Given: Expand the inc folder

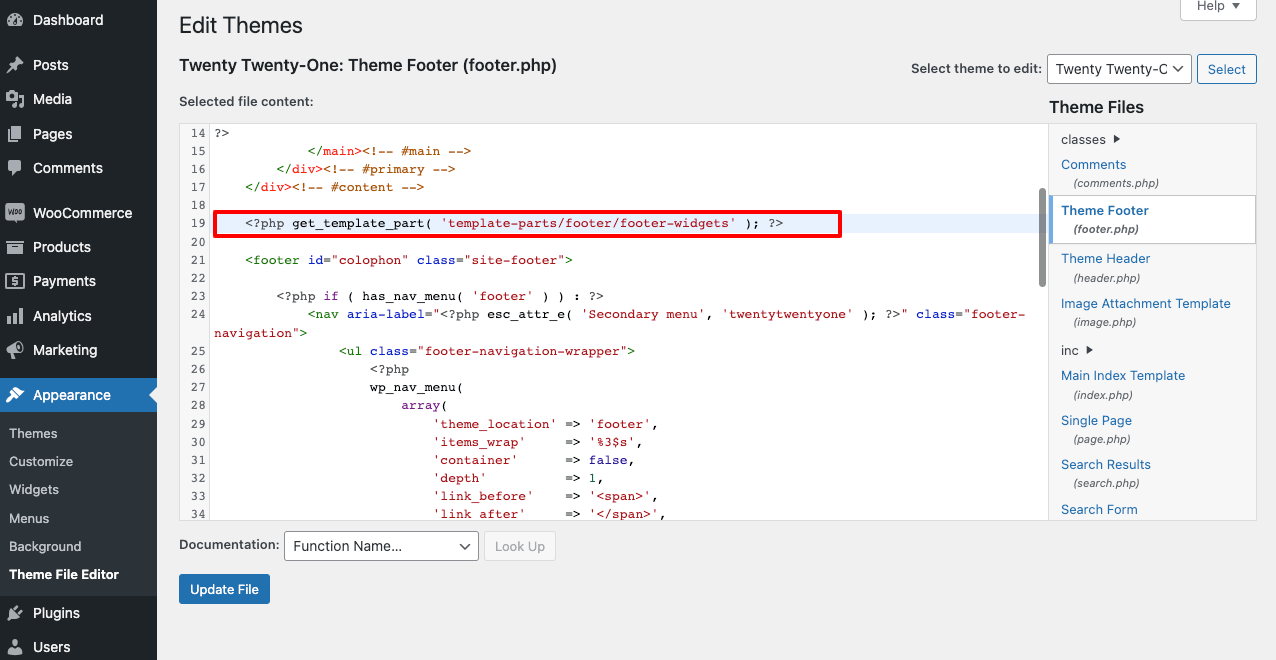Looking at the screenshot, I should (1077, 350).
